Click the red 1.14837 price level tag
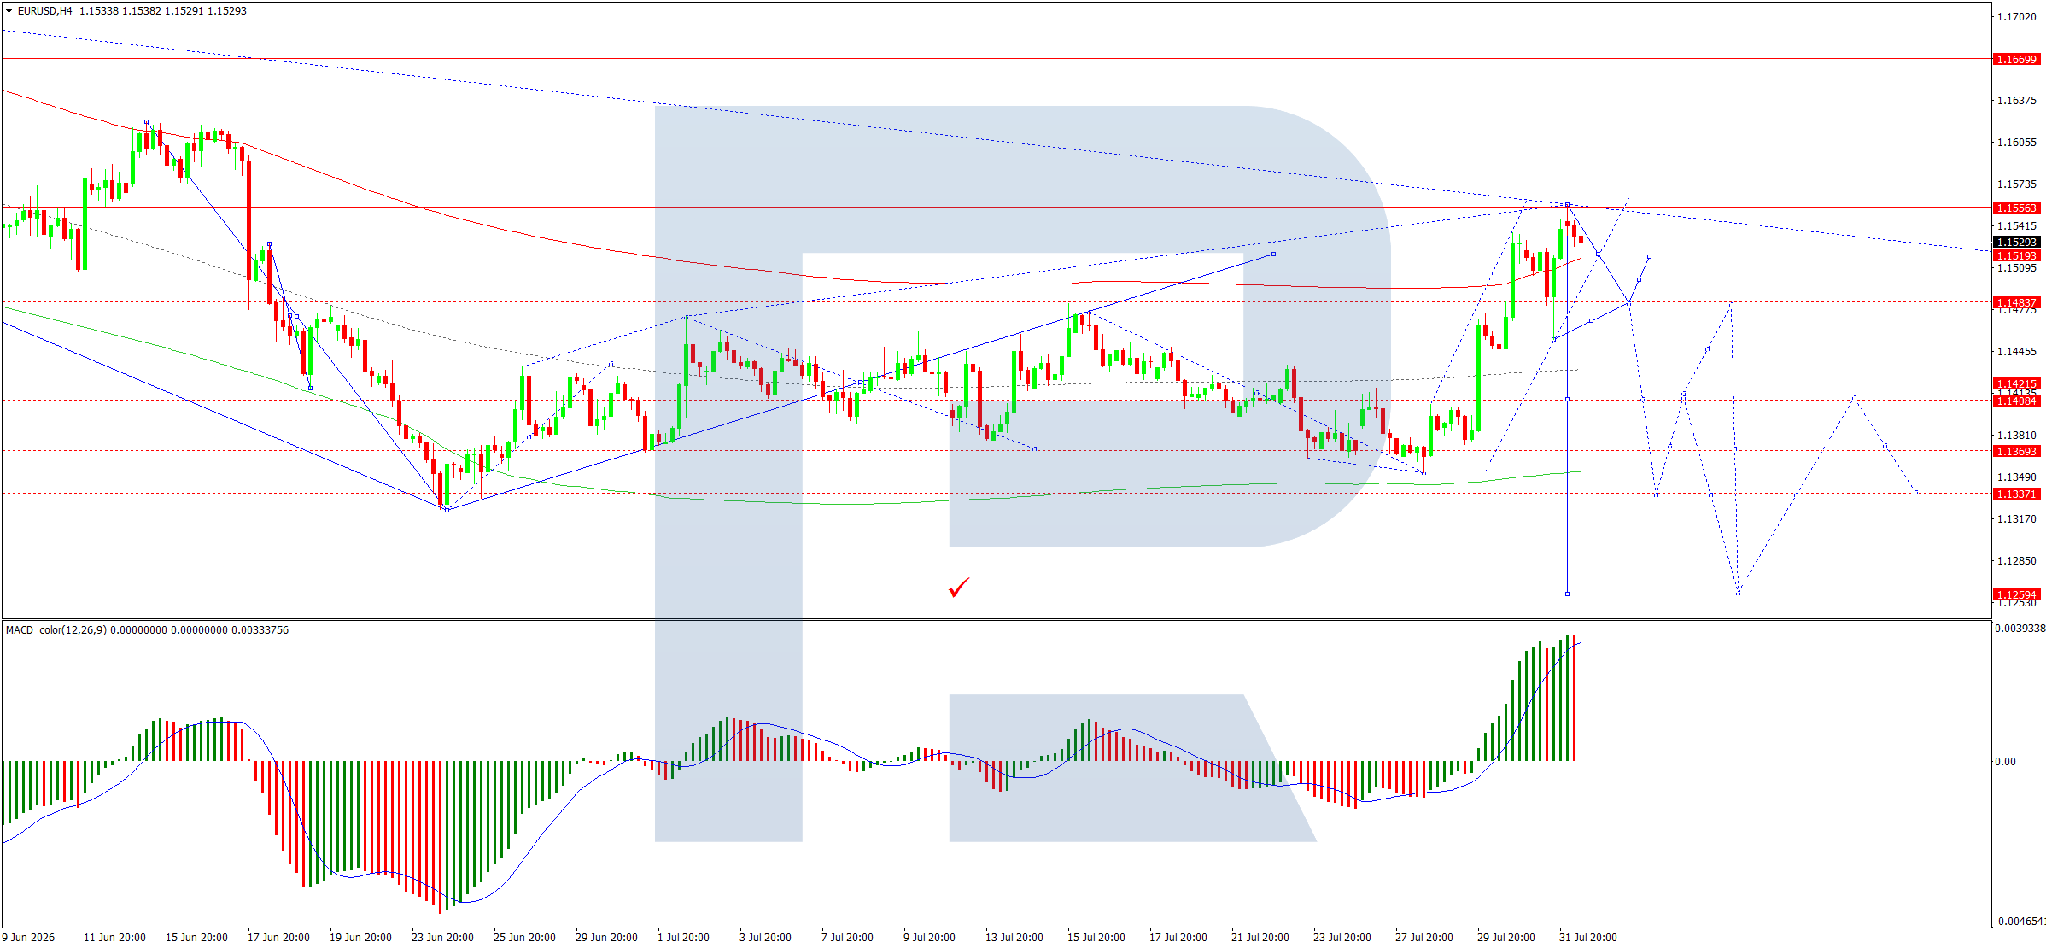The image size is (2046, 948). click(2017, 302)
